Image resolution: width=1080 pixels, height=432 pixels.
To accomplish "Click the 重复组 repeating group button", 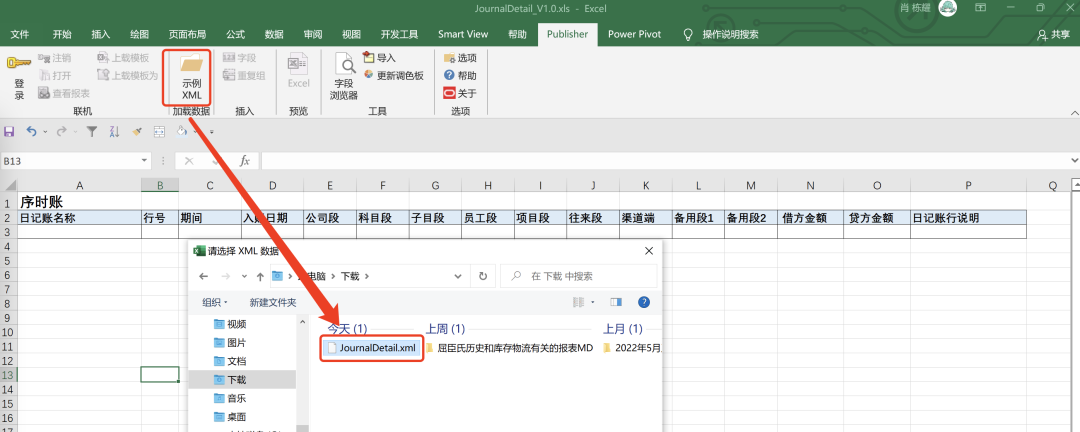I will point(245,75).
